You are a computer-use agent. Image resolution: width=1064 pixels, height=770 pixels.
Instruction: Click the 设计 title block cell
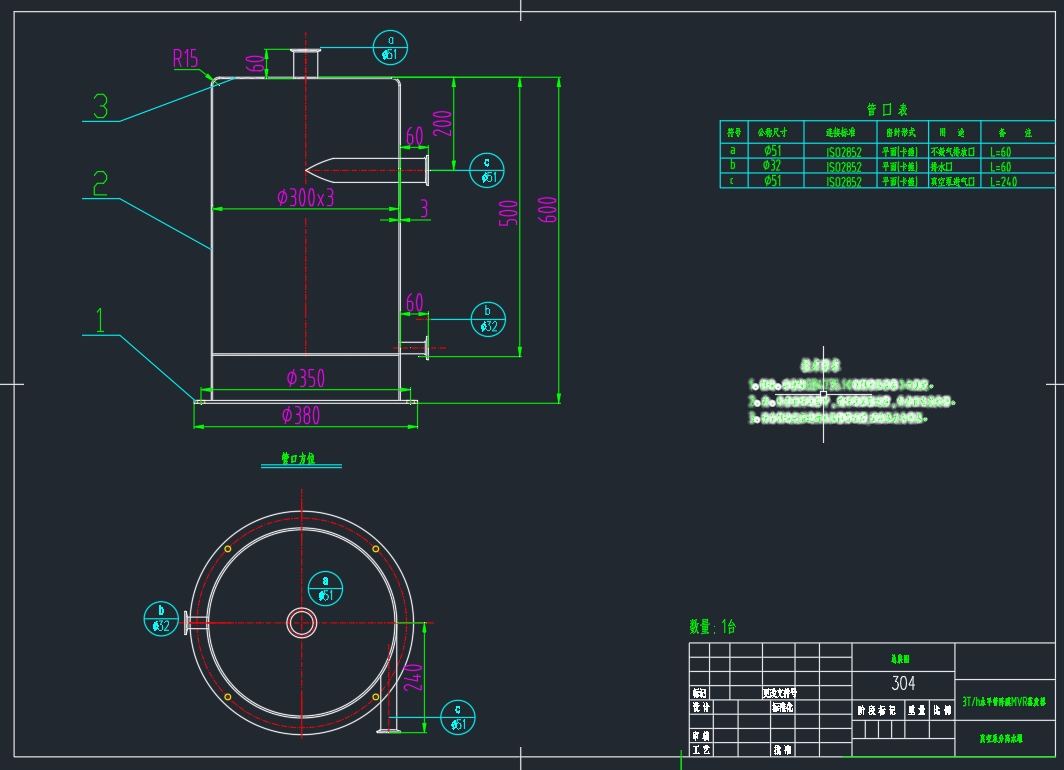[700, 707]
